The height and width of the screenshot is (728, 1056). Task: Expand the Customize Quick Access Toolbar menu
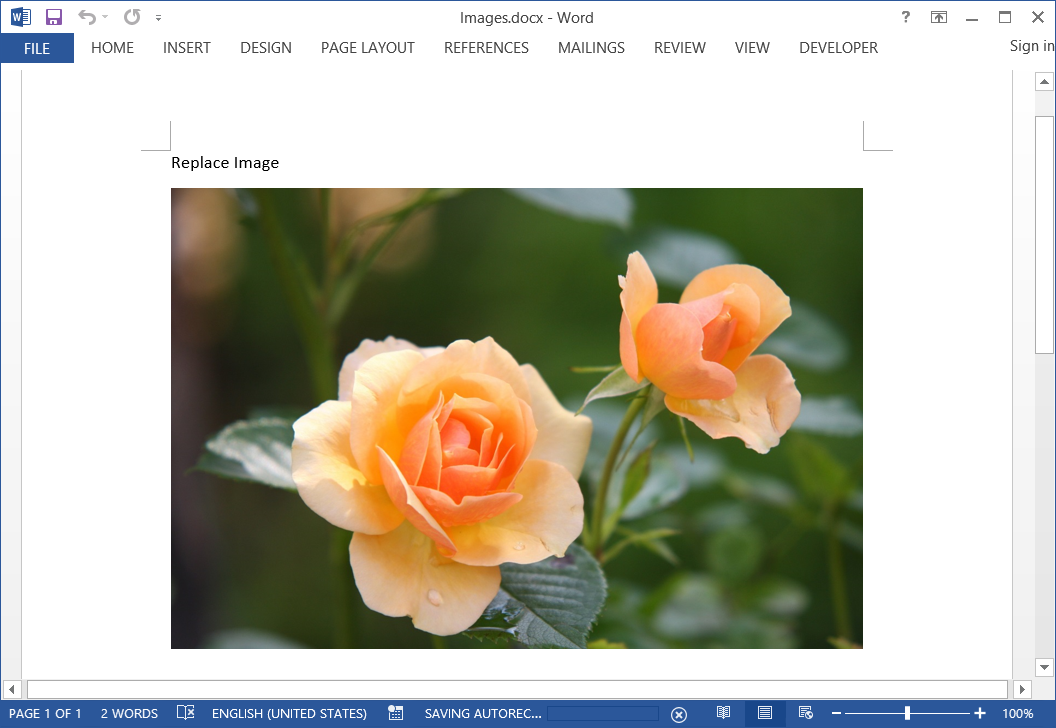tap(157, 17)
